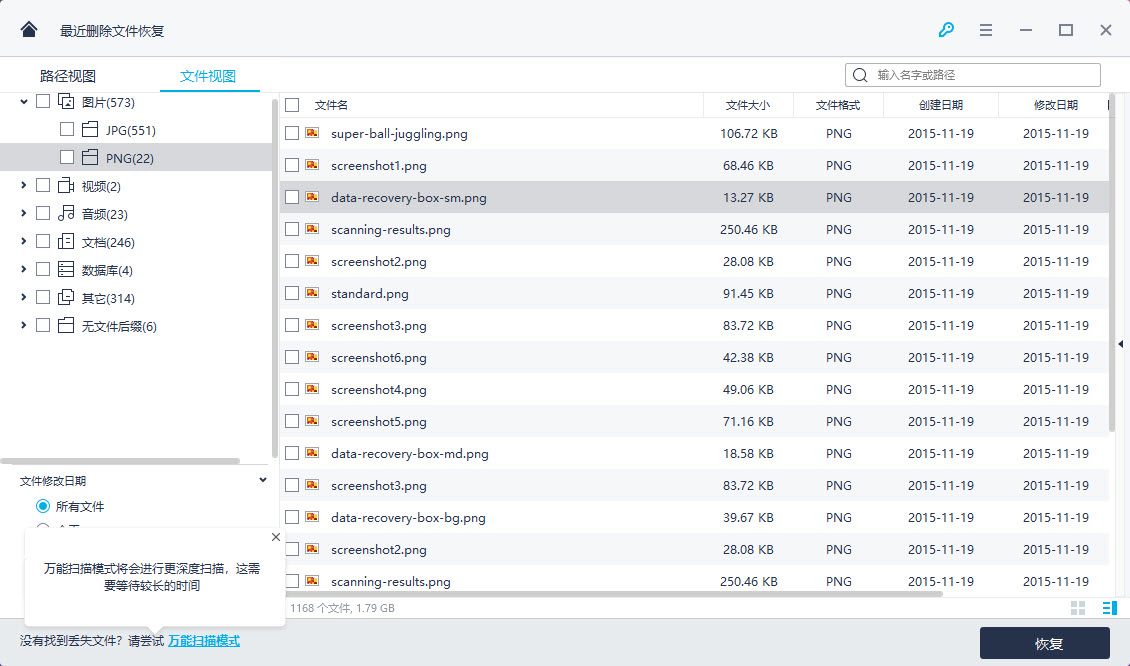
Task: Tick the JPG(551) checkbox
Action: 67,130
